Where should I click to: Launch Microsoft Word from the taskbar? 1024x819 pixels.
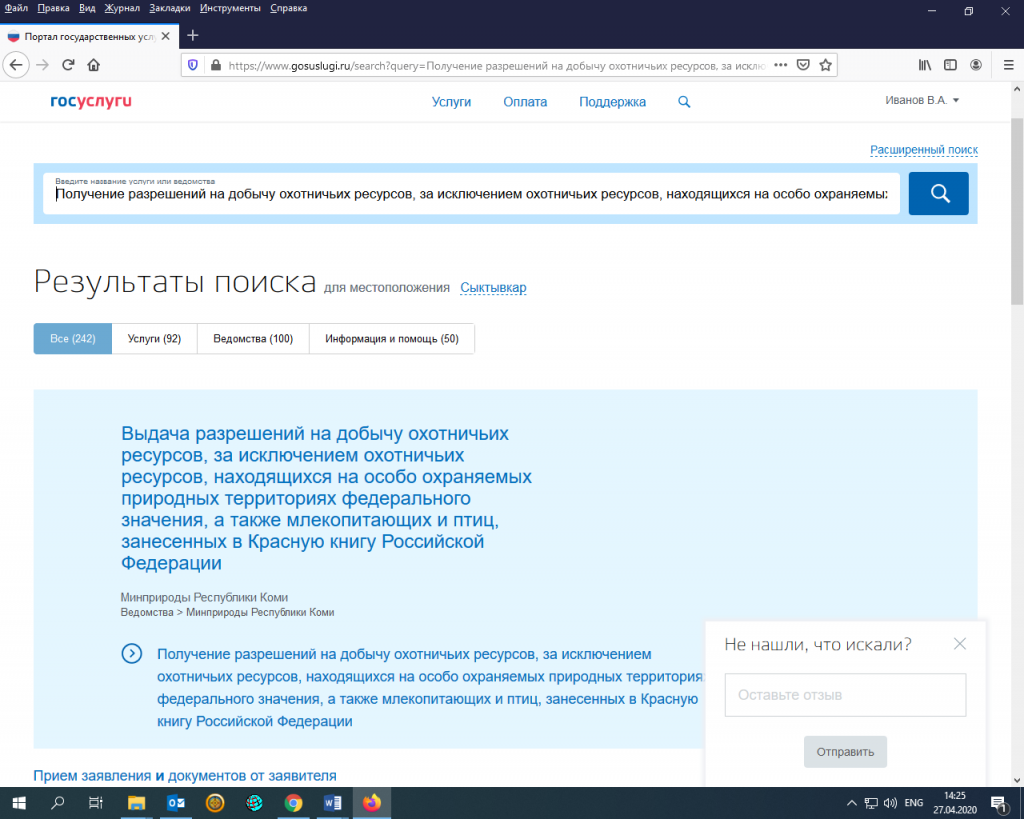click(x=332, y=802)
